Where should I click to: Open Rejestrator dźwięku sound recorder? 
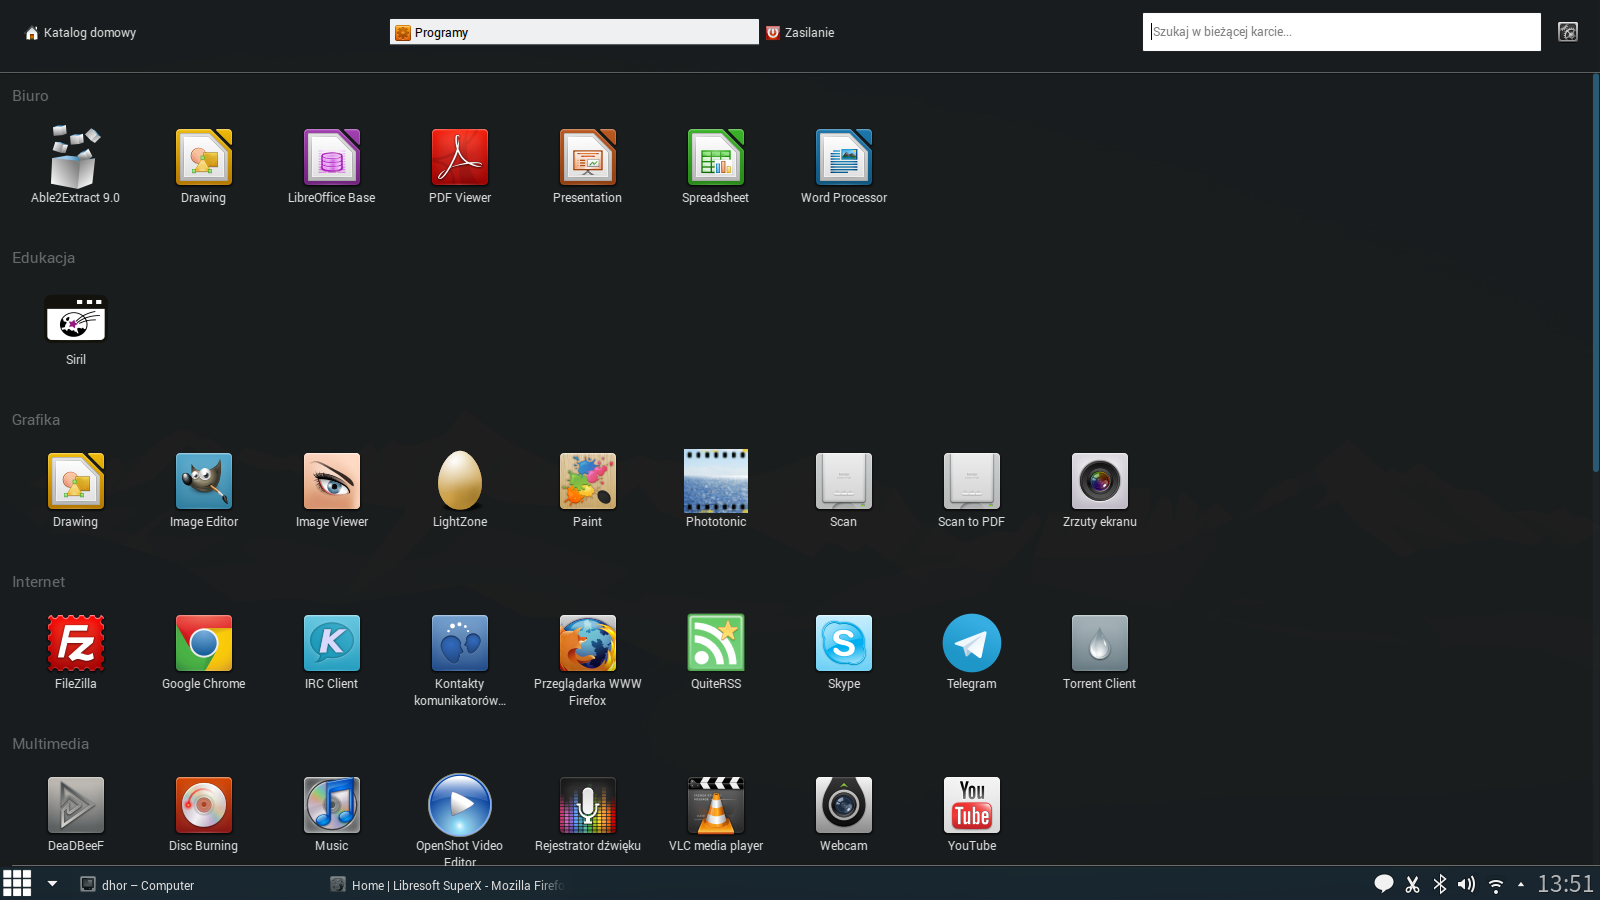[x=587, y=814]
